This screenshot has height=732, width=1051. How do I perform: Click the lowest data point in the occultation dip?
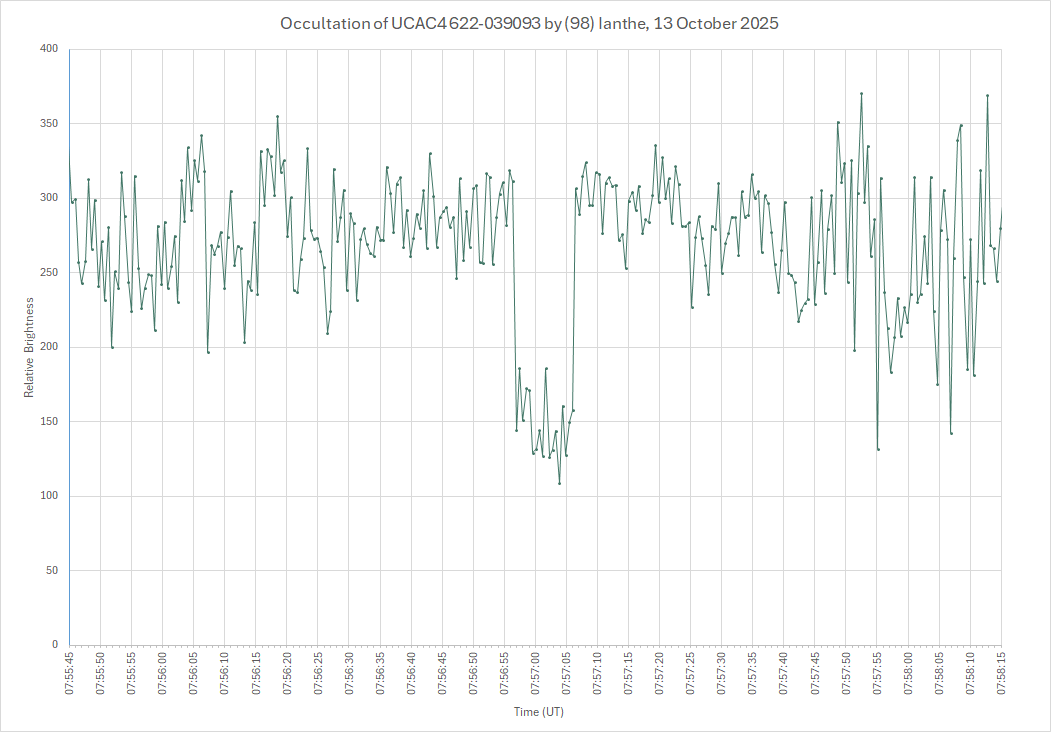point(560,483)
